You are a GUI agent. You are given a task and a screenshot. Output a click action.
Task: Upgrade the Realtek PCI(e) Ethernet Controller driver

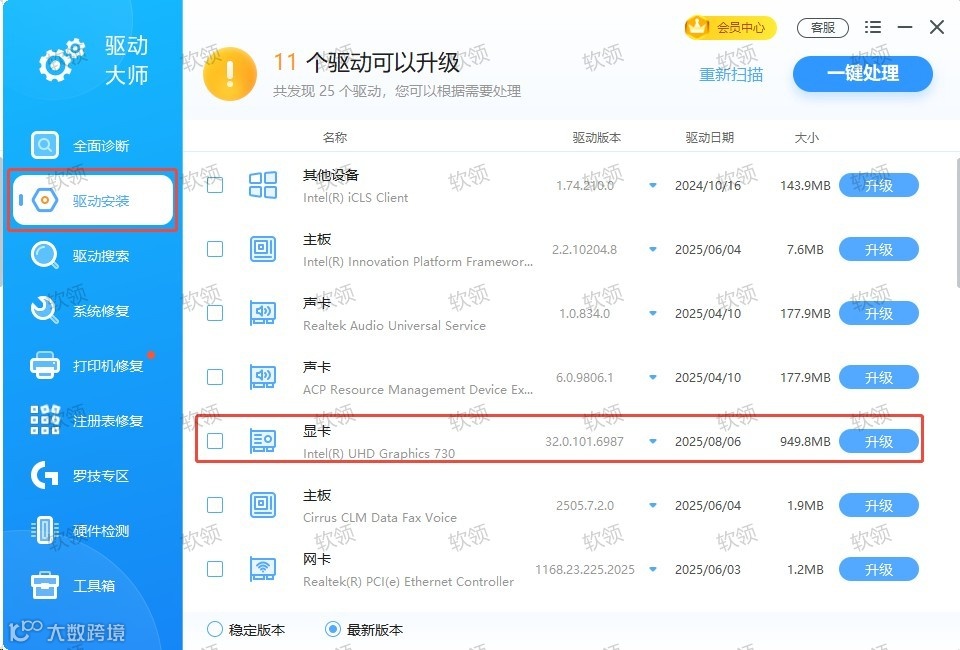click(x=879, y=569)
